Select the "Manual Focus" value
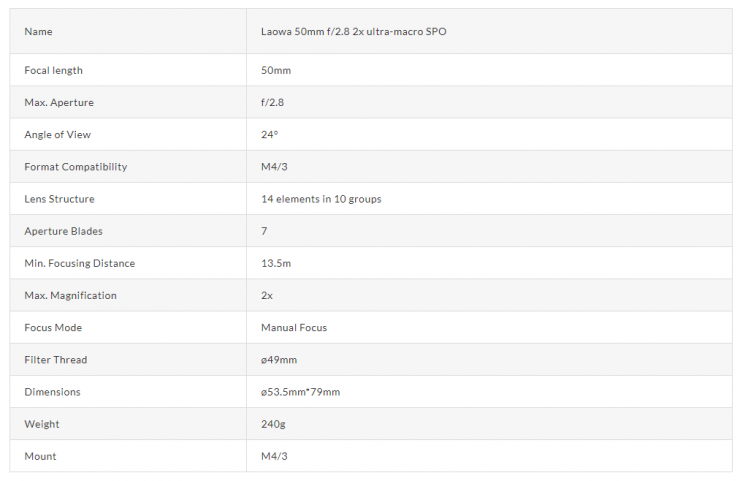The image size is (740, 481). point(293,328)
